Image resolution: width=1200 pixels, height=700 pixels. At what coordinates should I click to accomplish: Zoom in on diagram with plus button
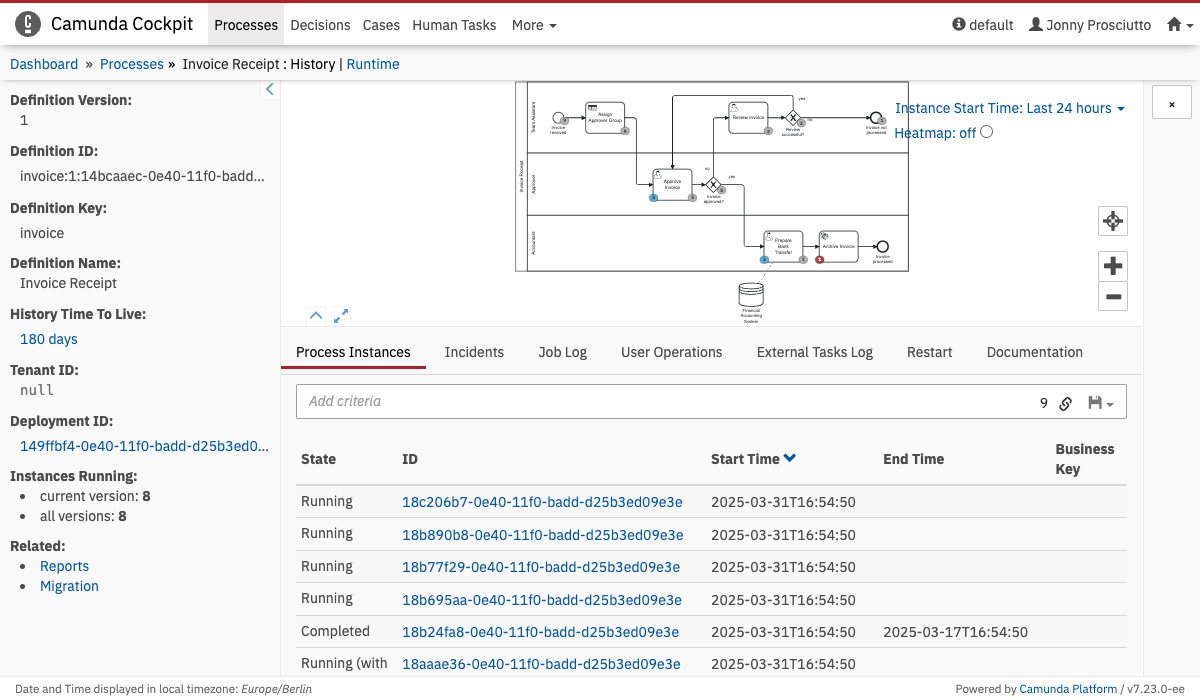point(1113,266)
